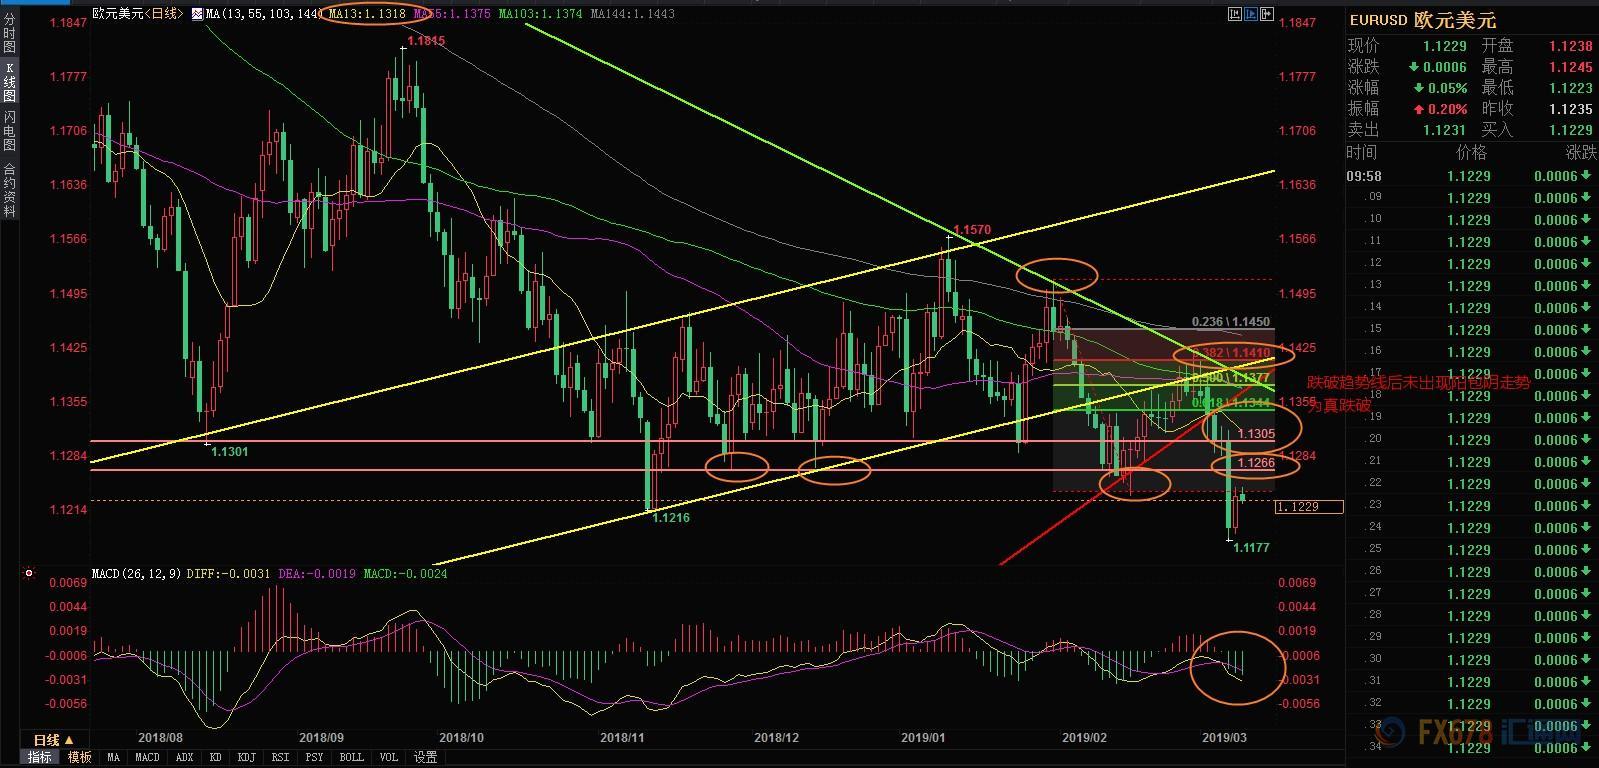Image resolution: width=1599 pixels, height=768 pixels.
Task: Select the 09:58 tick row
Action: point(1471,176)
